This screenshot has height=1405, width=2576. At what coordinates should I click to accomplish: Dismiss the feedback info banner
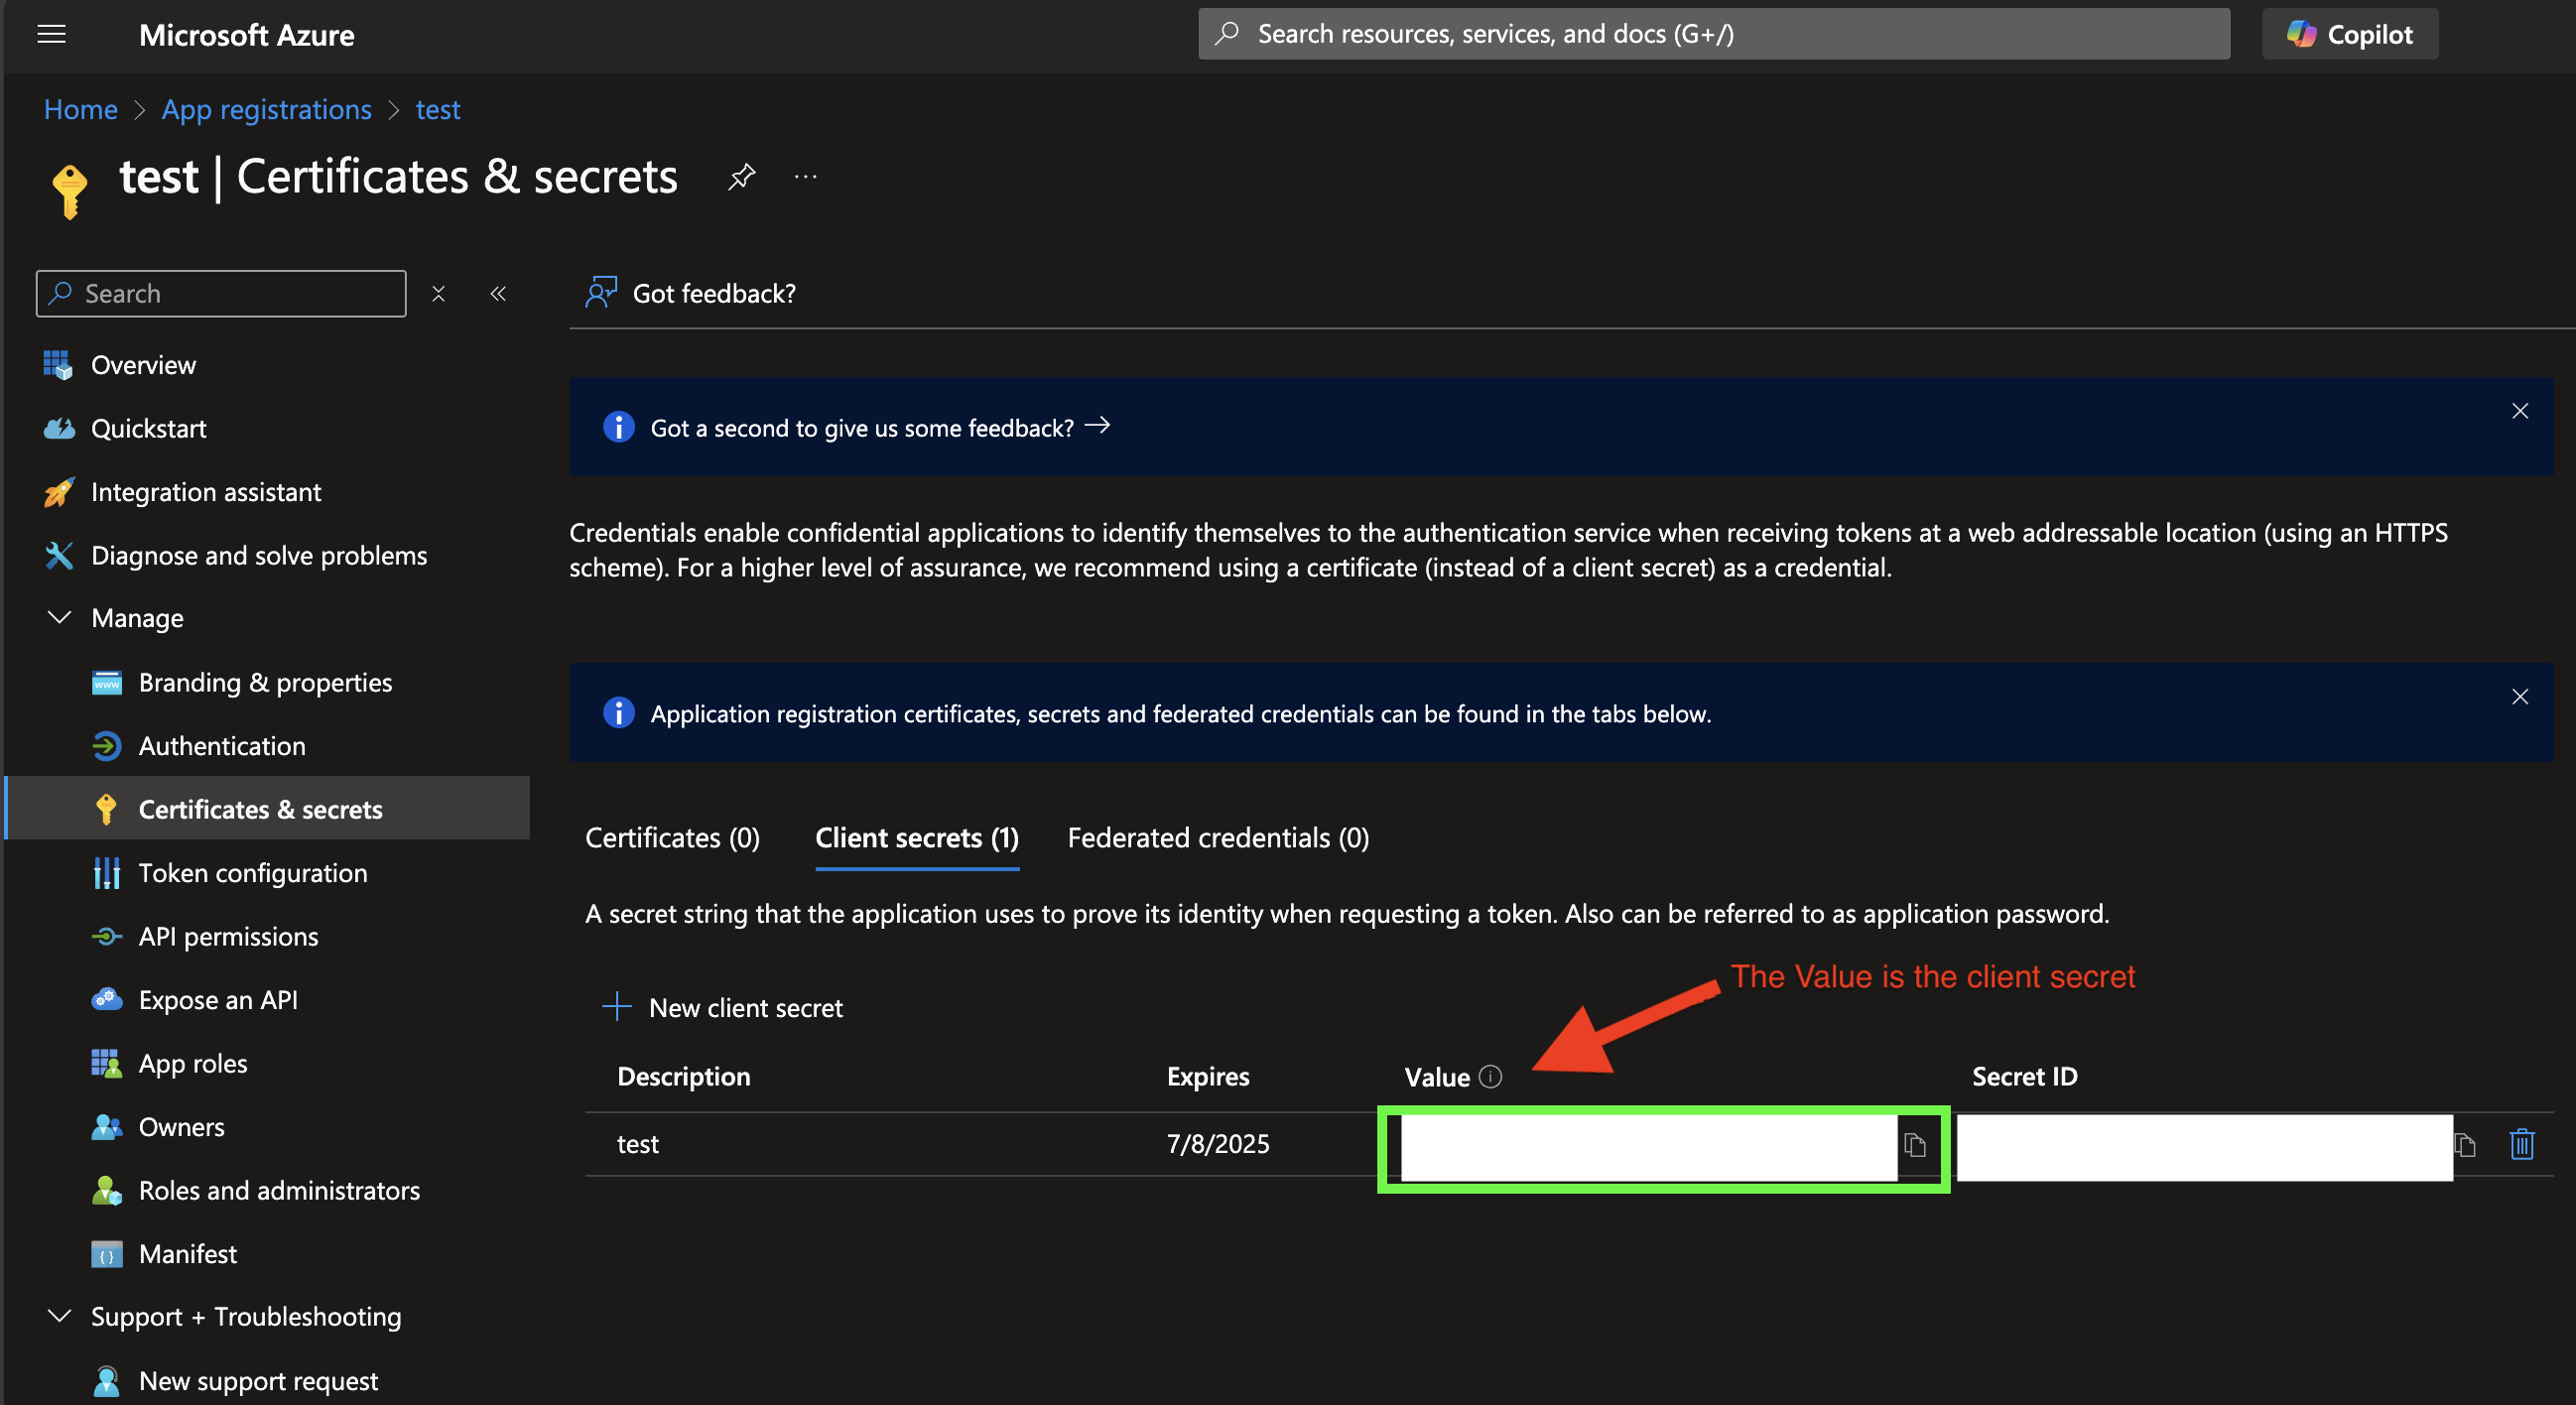(2519, 411)
